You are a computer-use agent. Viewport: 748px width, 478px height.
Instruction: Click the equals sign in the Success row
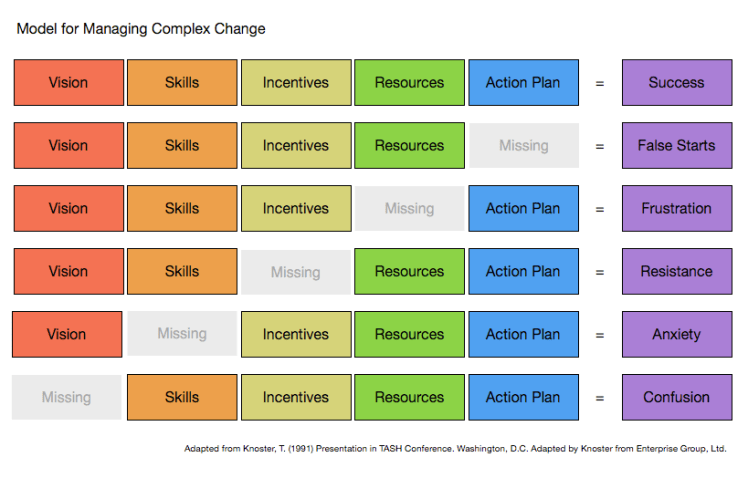tap(599, 84)
